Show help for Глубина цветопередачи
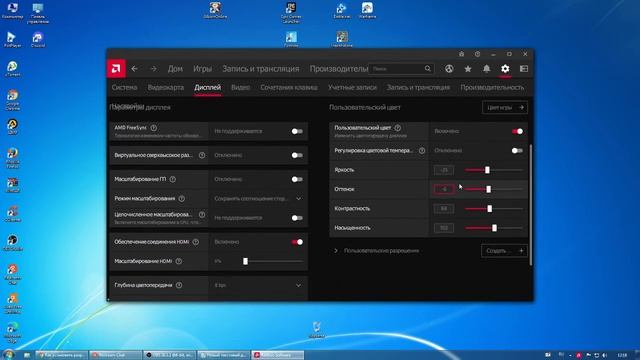Image resolution: width=640 pixels, height=360 pixels. coord(179,285)
